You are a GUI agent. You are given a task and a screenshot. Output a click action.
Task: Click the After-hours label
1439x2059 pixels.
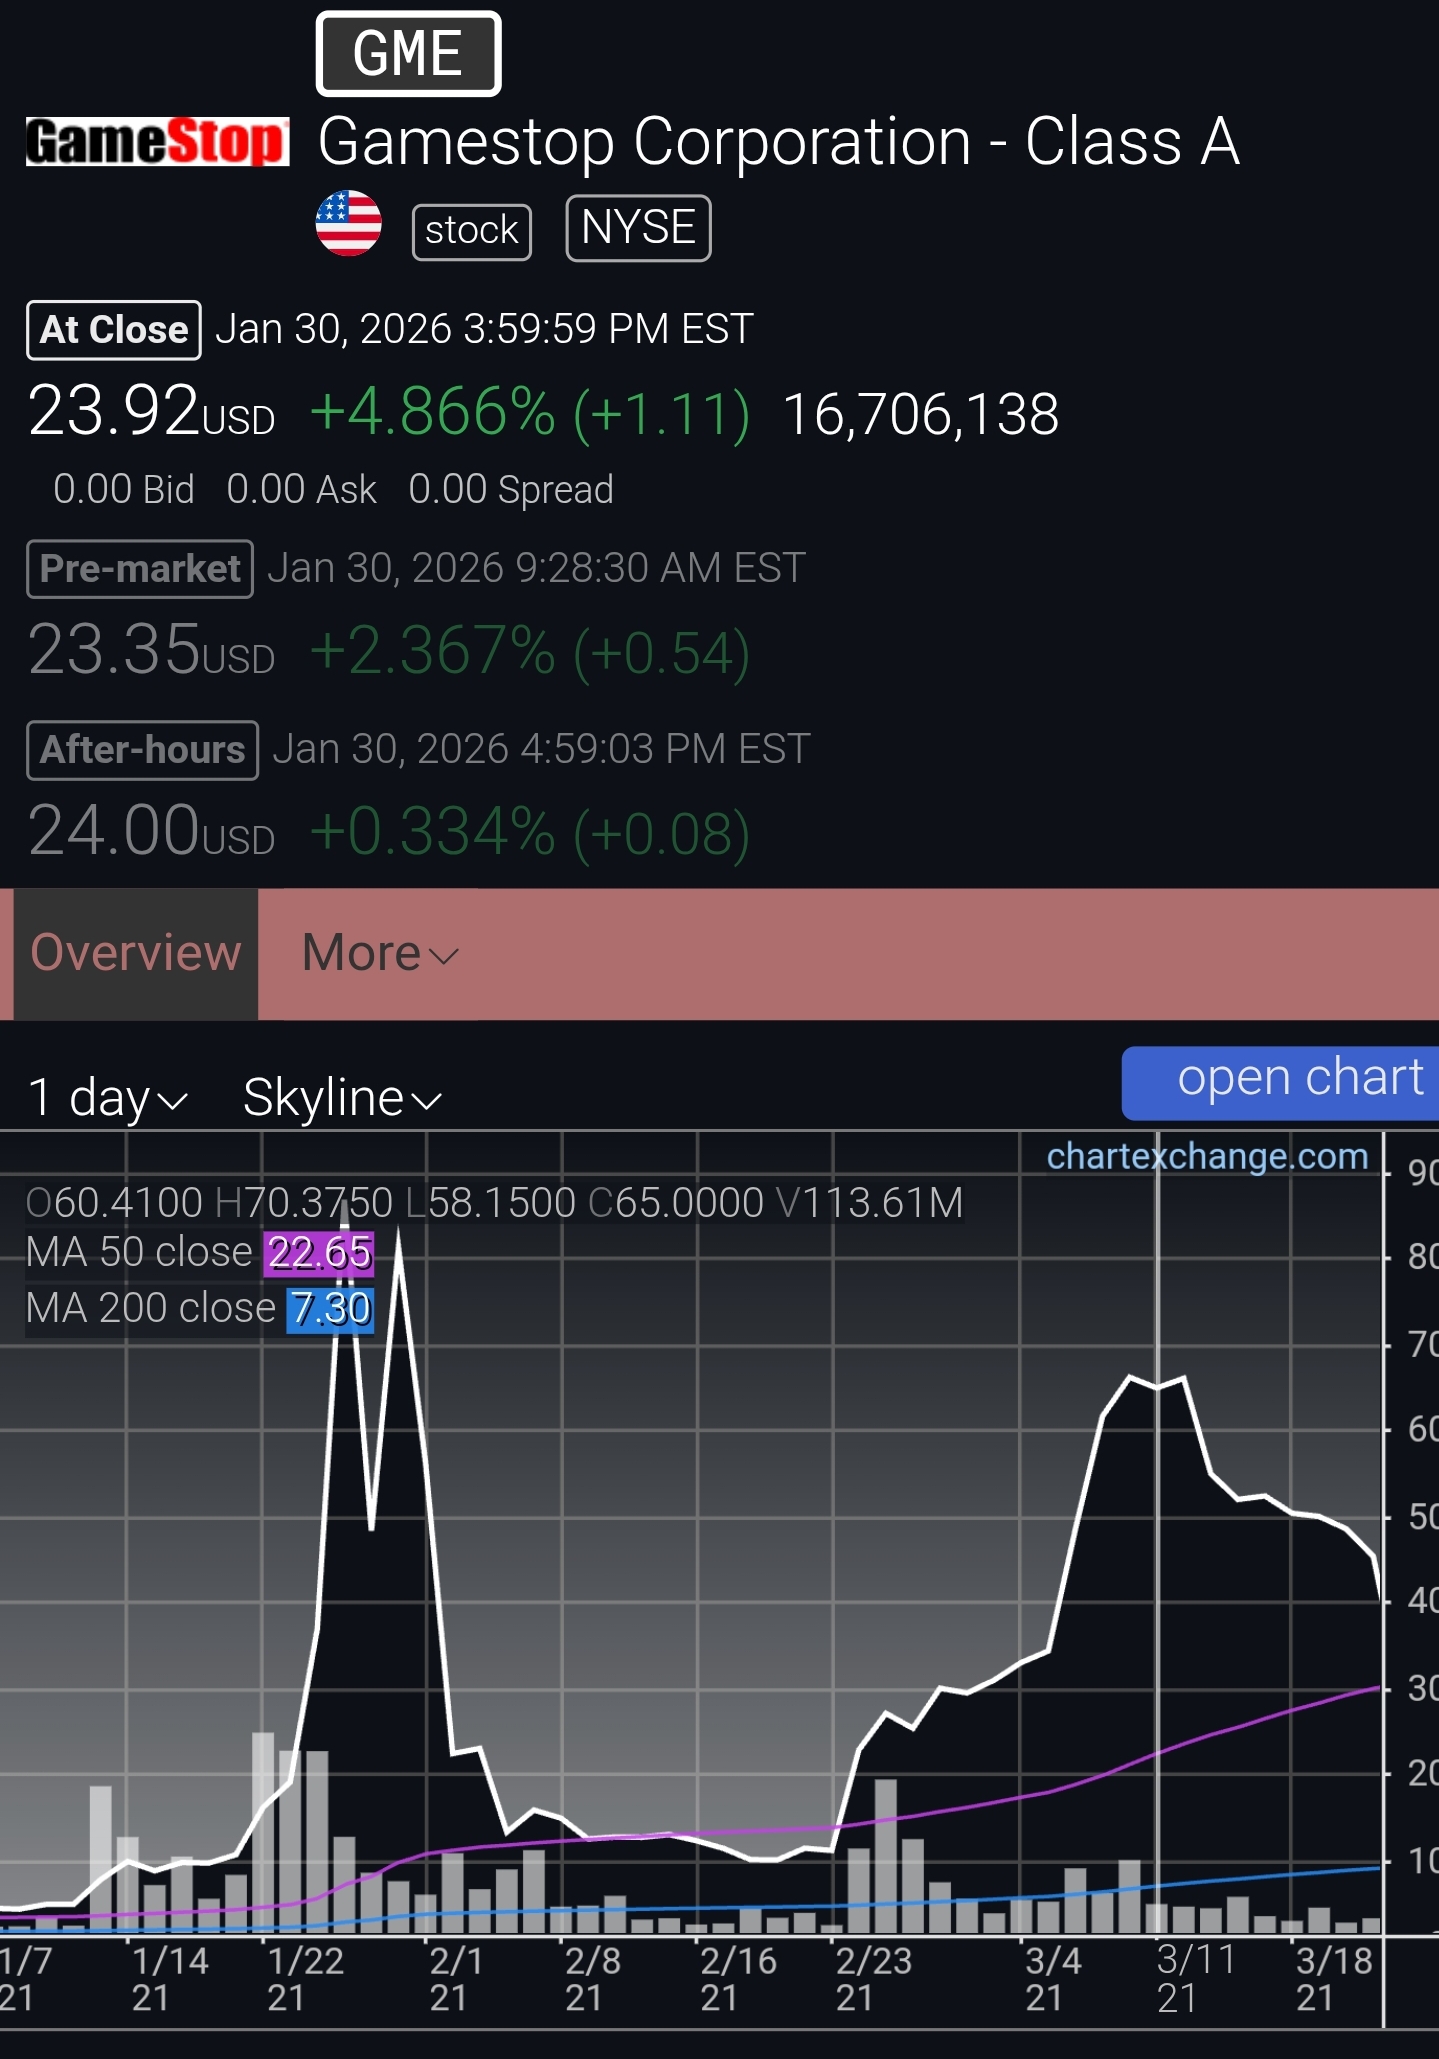click(143, 750)
